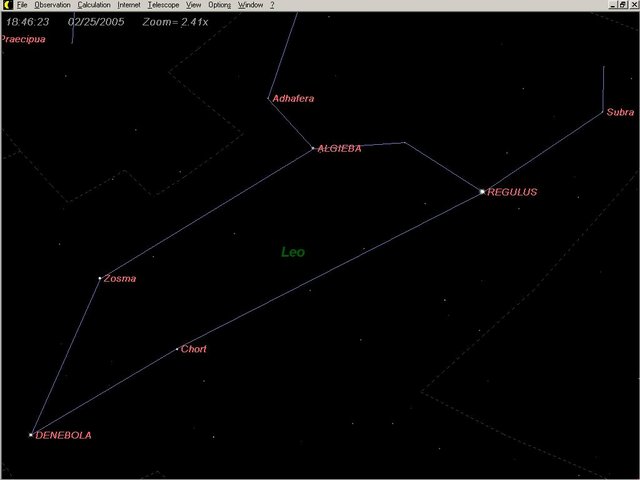Screen dimensions: 640x480
Task: Select the star REGULUS on the map
Action: point(482,191)
